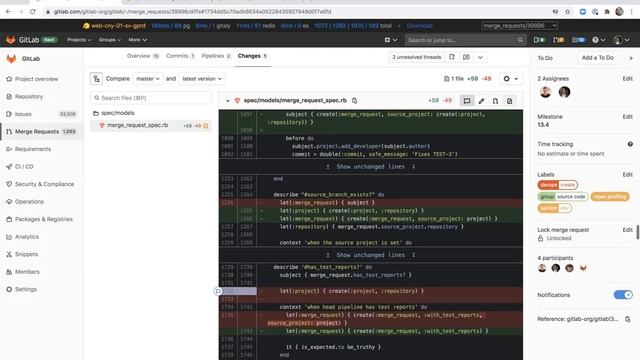The height and width of the screenshot is (360, 640).
Task: Click the devops create label
Action: point(558,185)
